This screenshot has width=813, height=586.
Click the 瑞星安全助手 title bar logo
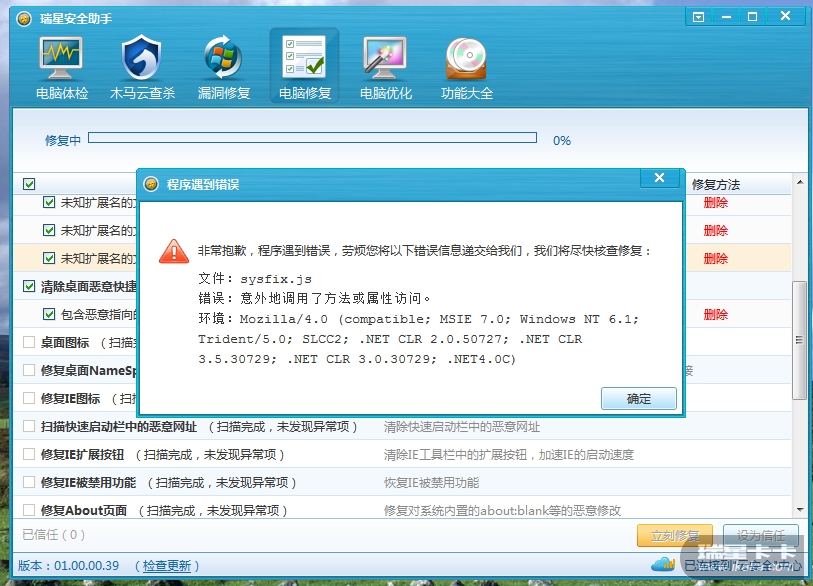pyautogui.click(x=23, y=19)
